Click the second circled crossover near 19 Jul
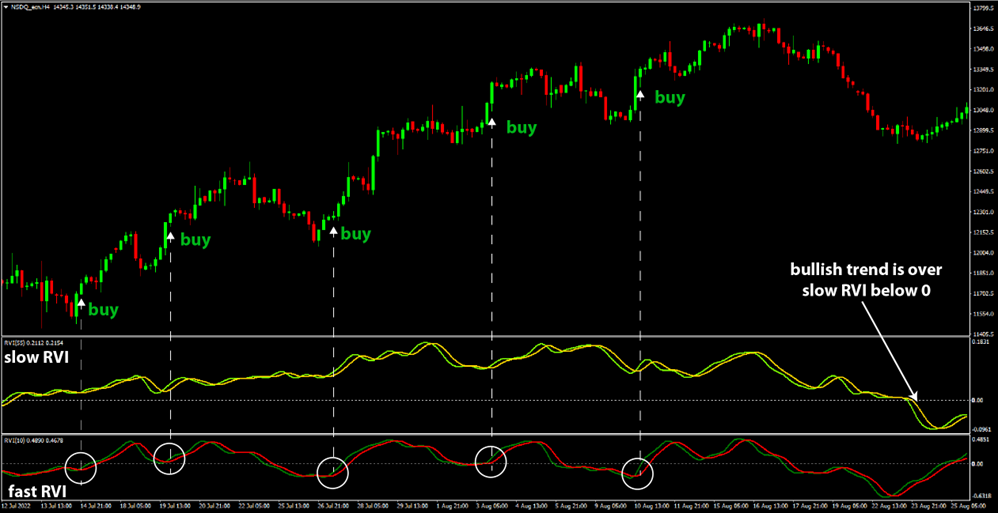 tap(170, 457)
